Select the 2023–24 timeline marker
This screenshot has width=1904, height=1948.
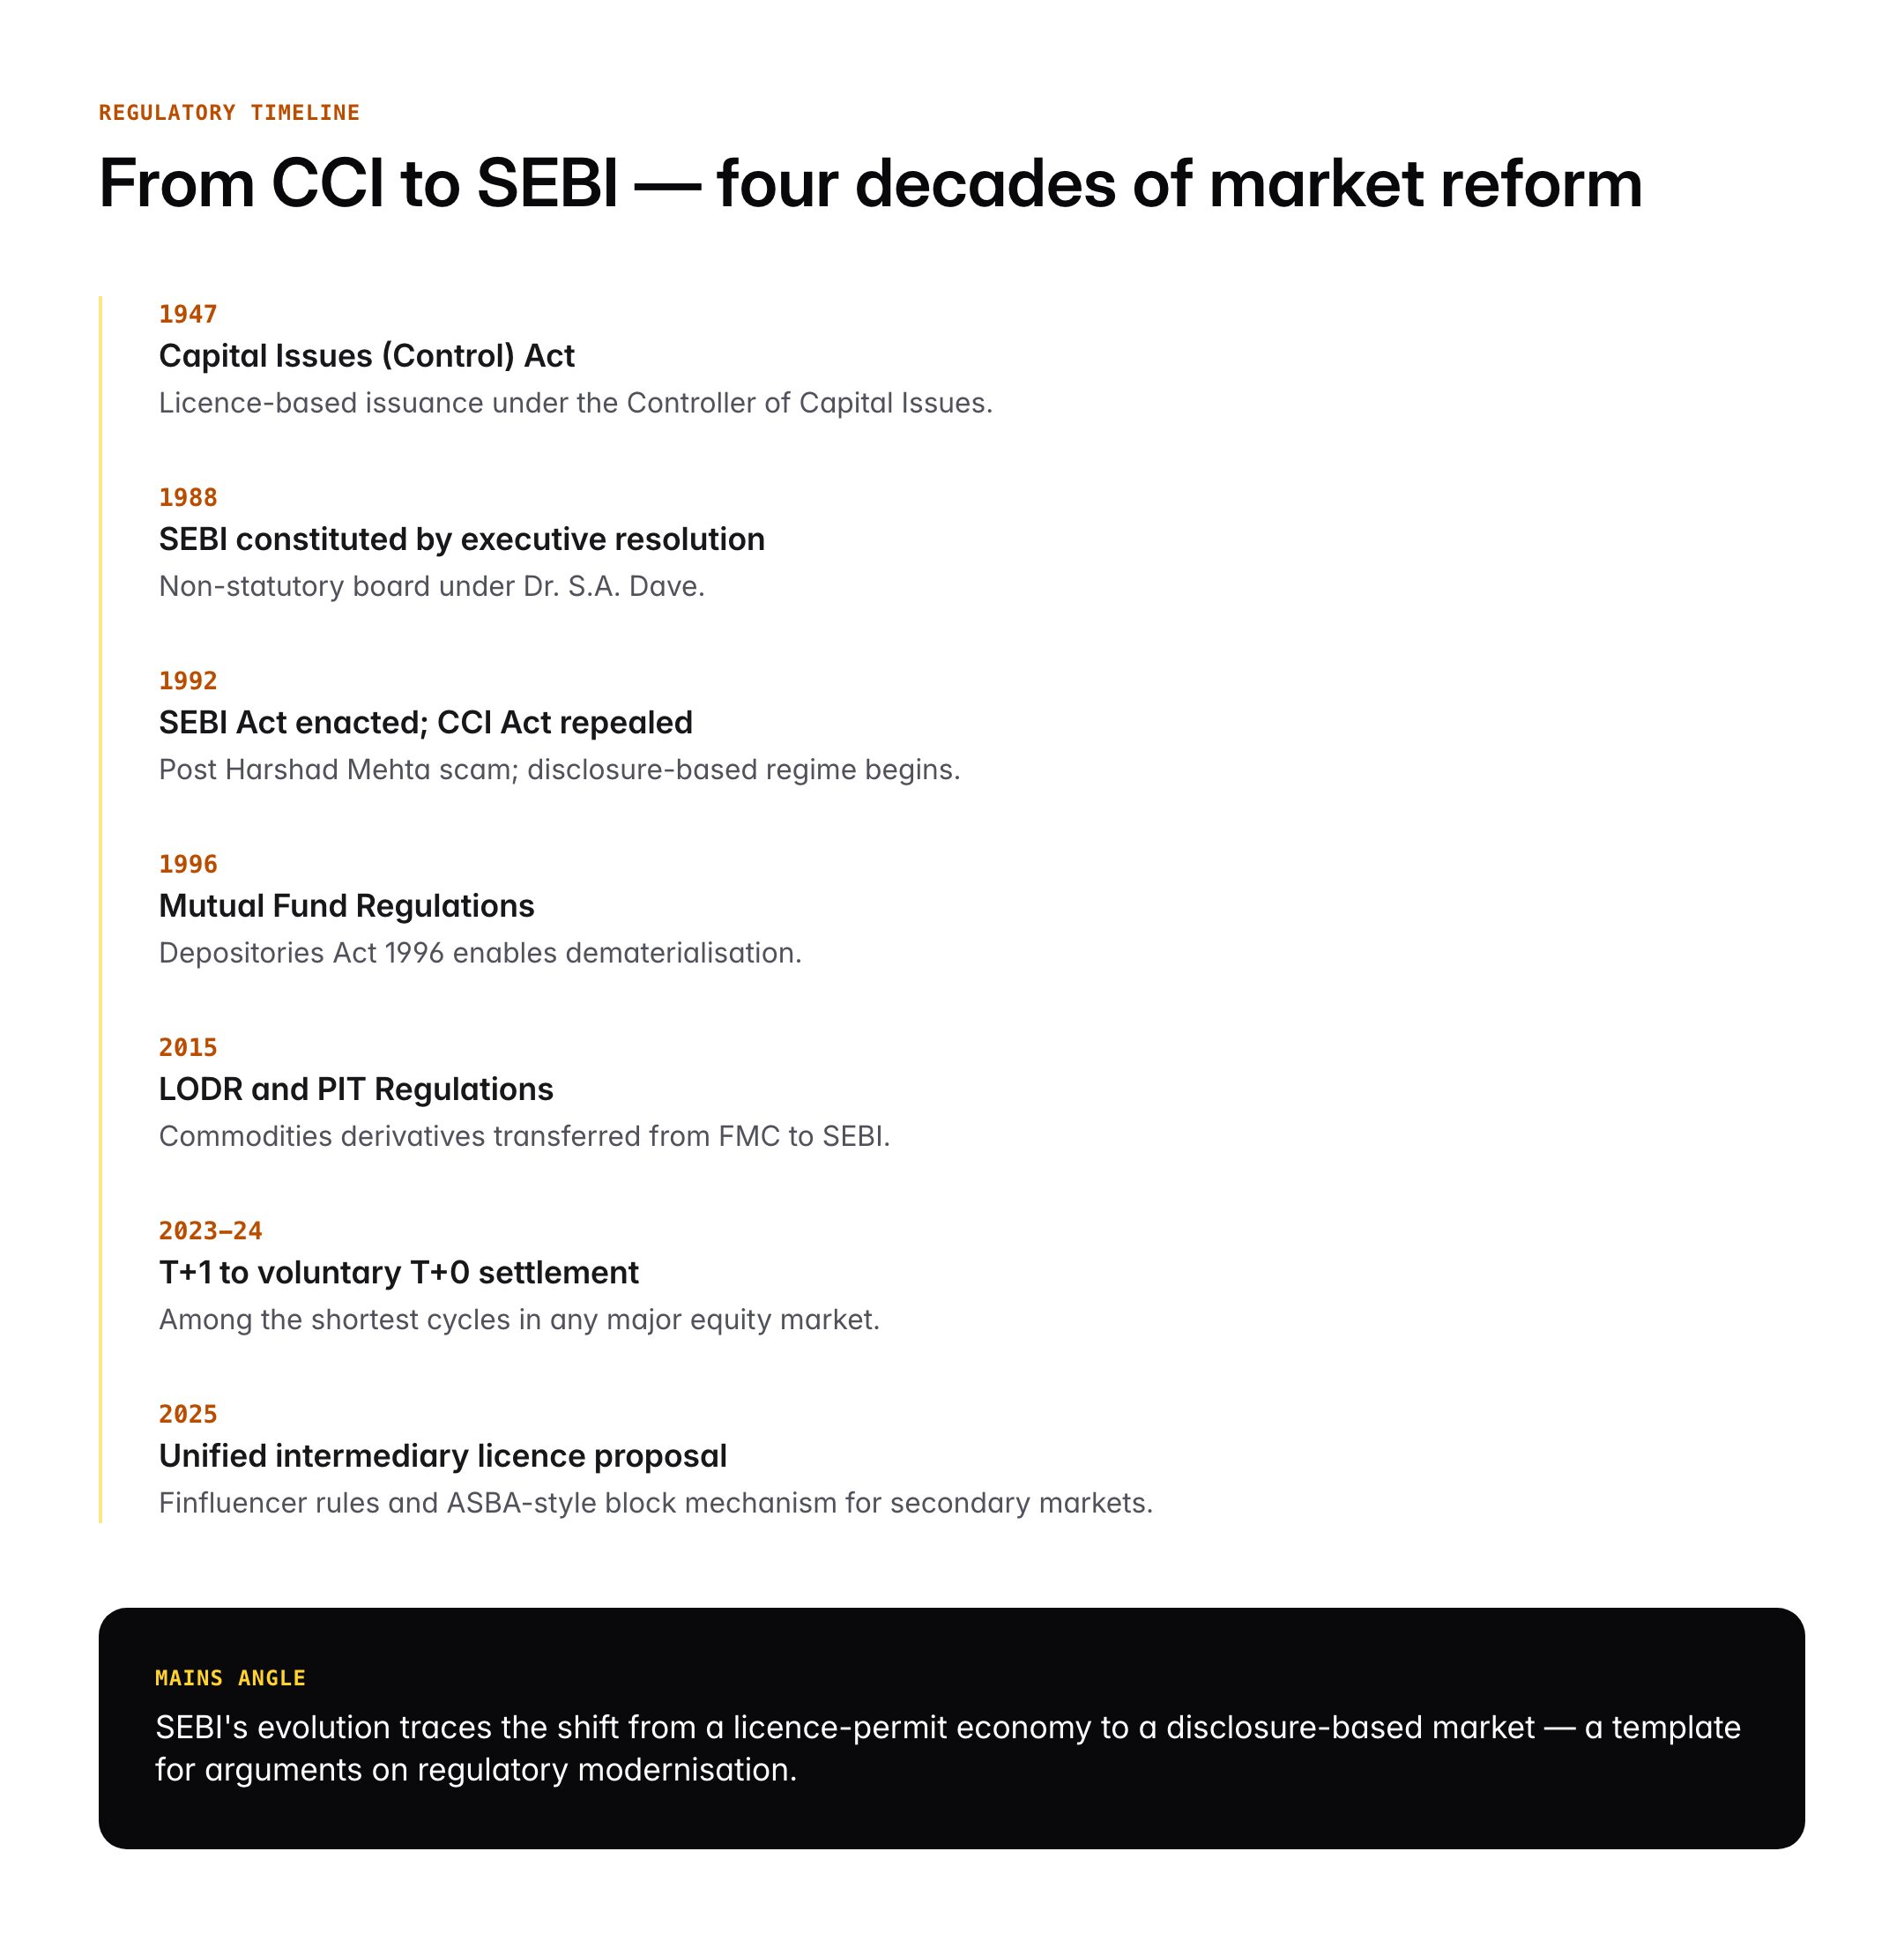[x=210, y=1230]
